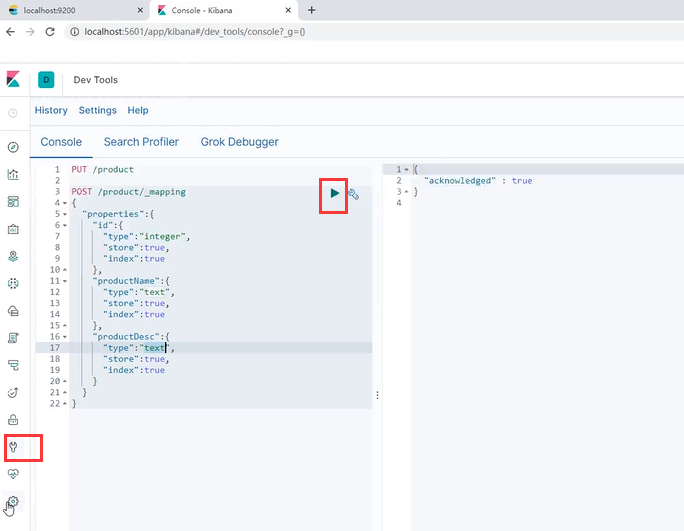Collapse id fold arrow at line 6
This screenshot has width=684, height=531.
65,225
